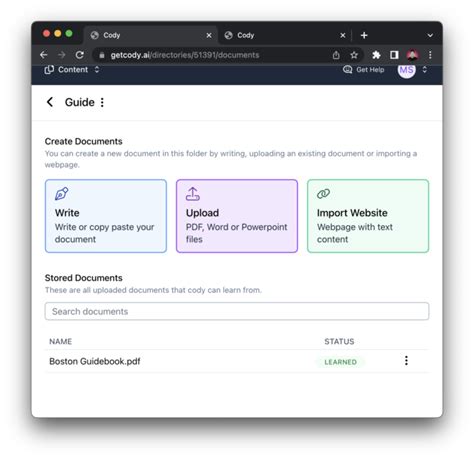
Task: Click the pen nib Write icon
Action: (62, 194)
